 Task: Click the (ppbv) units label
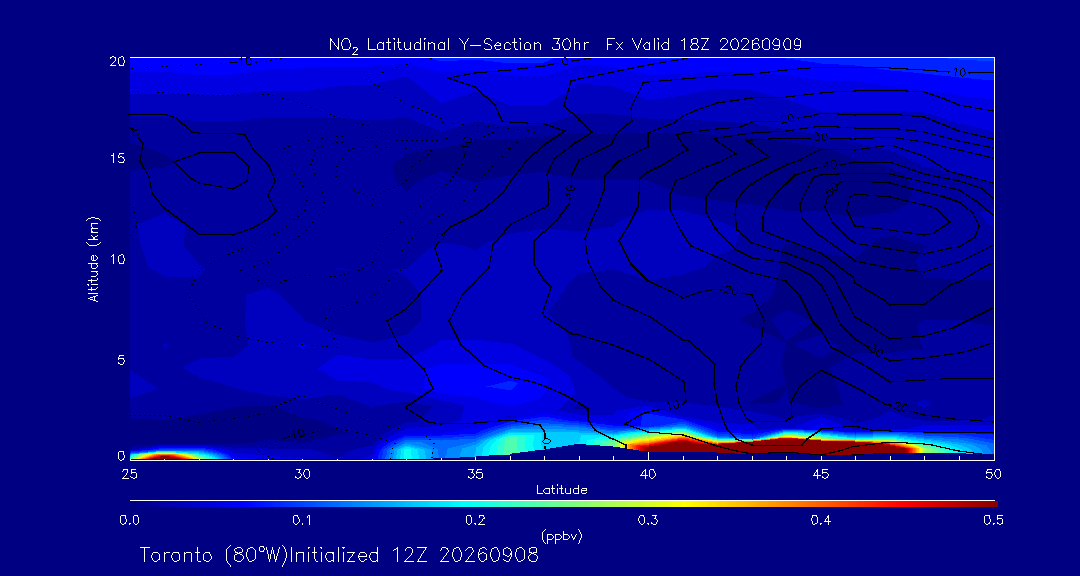[x=561, y=537]
